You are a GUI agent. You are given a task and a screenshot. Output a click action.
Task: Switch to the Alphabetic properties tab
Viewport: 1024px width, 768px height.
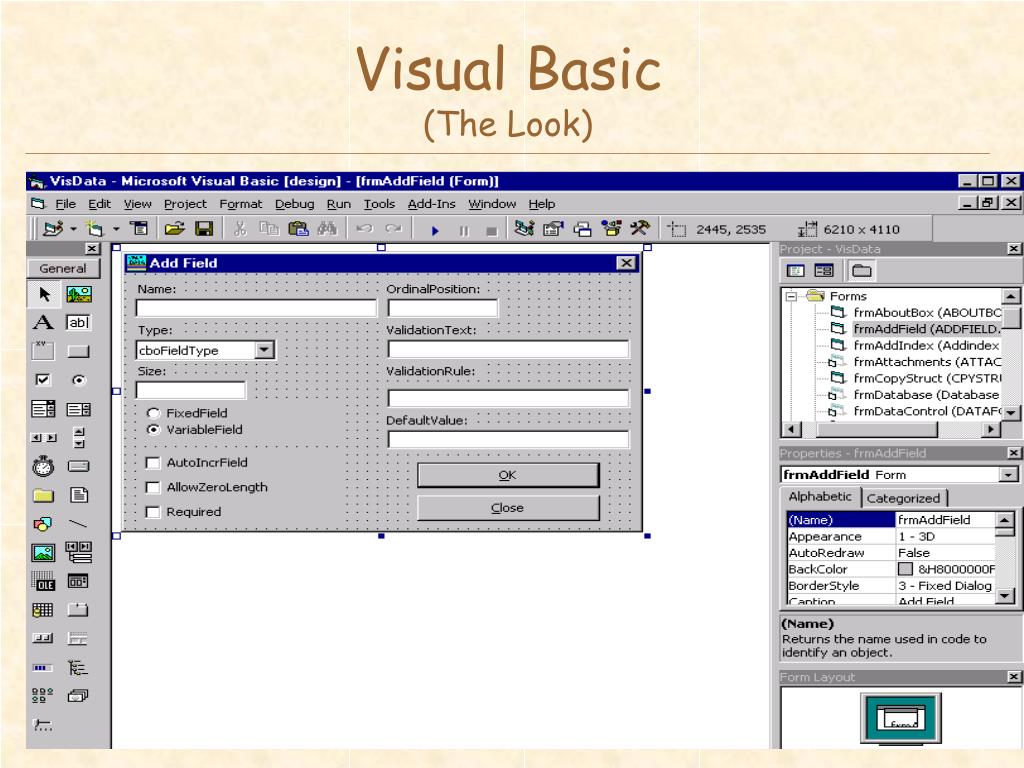click(x=820, y=496)
